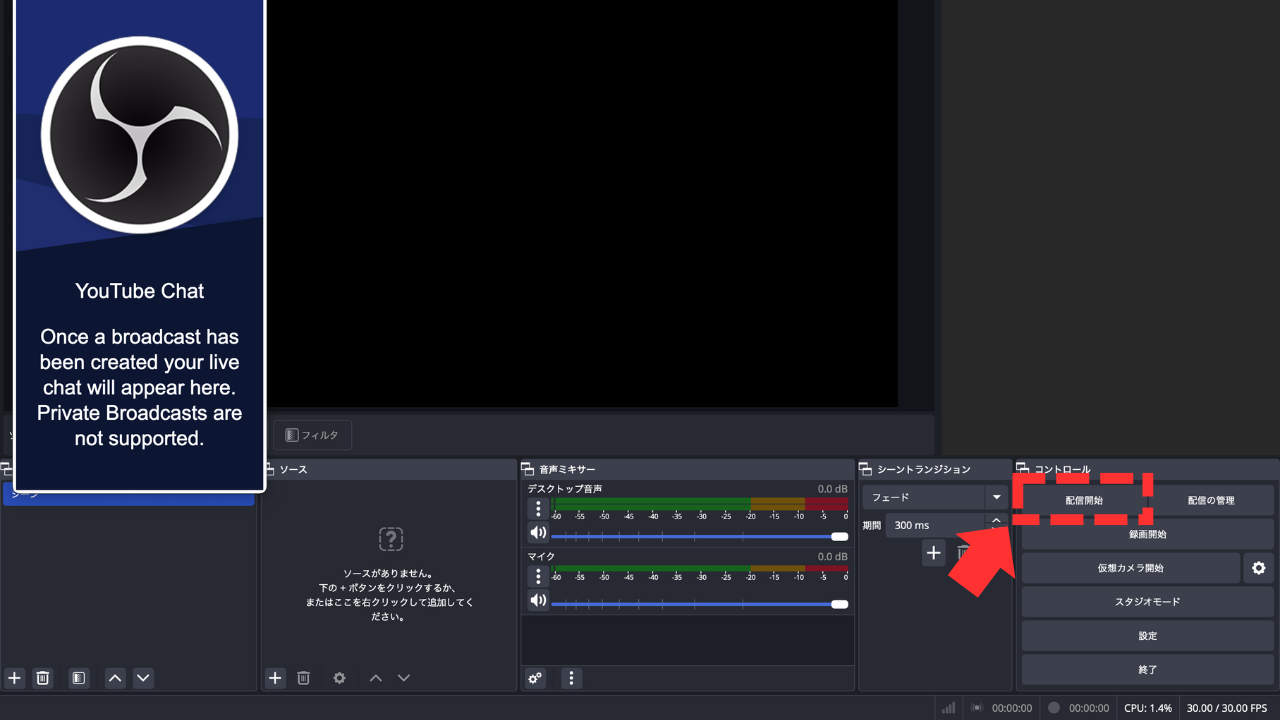Click マイク 0.0 dB level
The height and width of the screenshot is (720, 1280).
coord(832,556)
